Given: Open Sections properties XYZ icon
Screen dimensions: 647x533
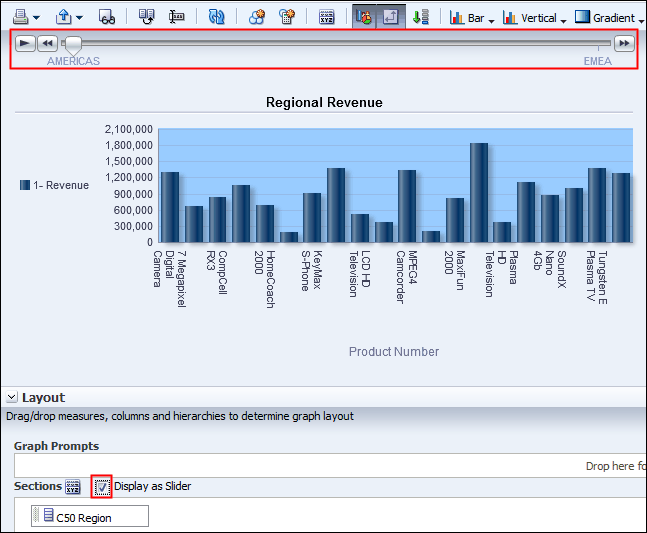Looking at the screenshot, I should pos(73,487).
